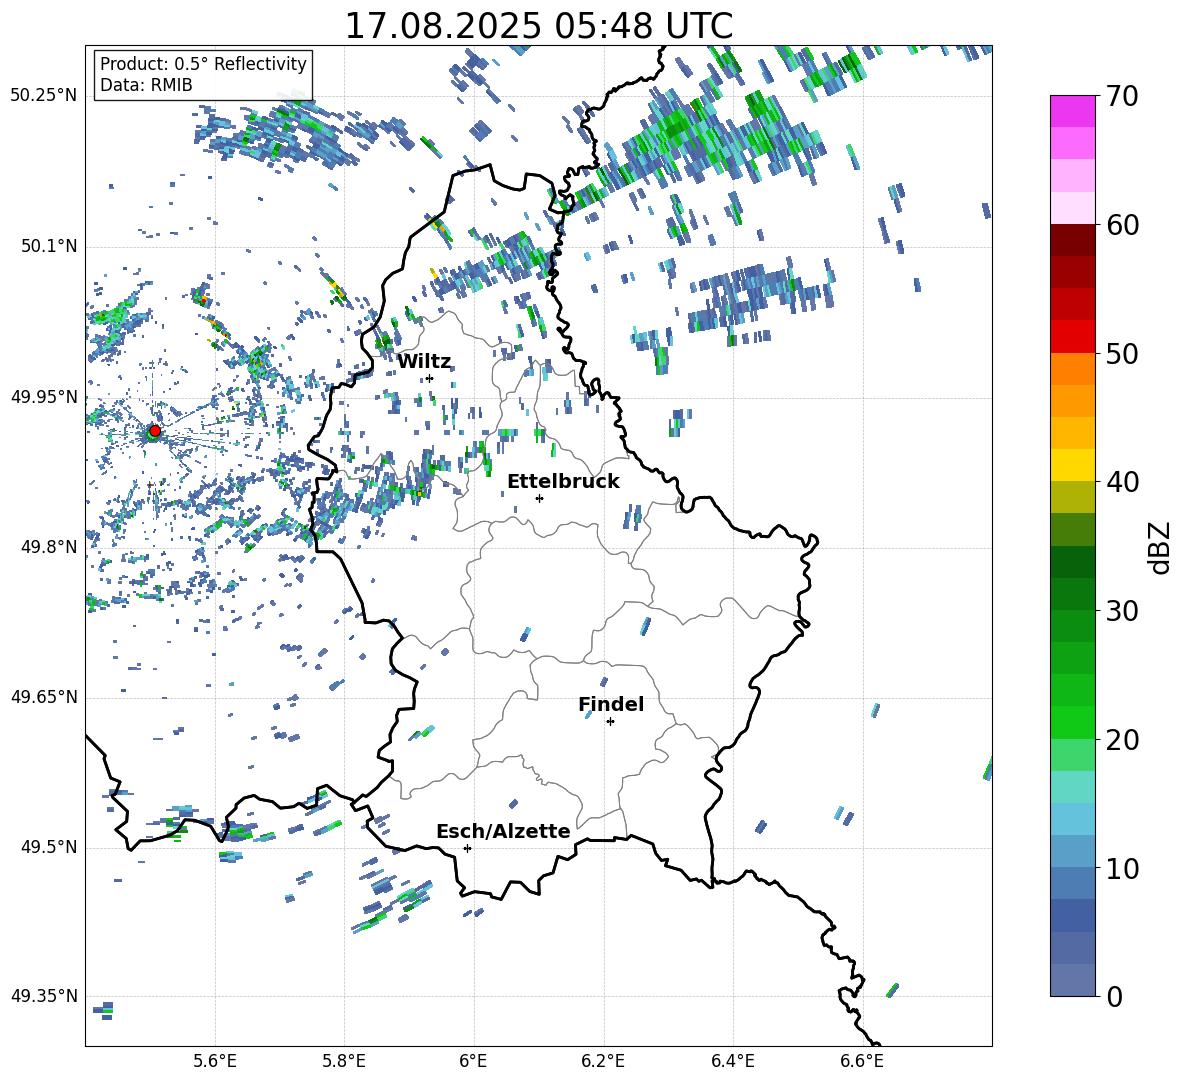Click the 49.35°N latitude label

tap(44, 996)
